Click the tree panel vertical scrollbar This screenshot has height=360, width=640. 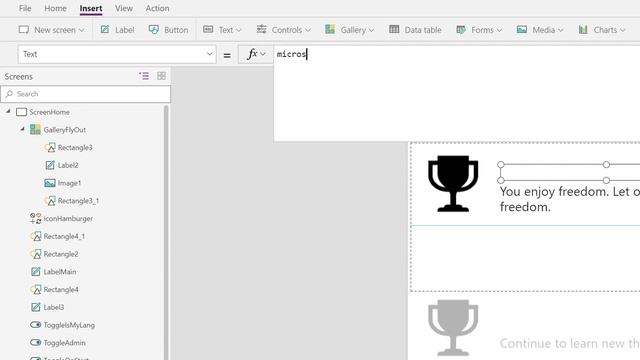[x=166, y=233]
